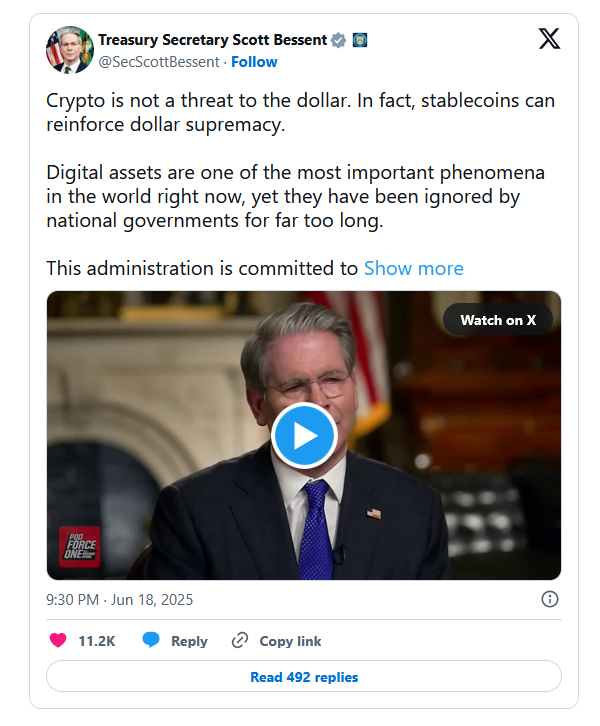Image resolution: width=600 pixels, height=726 pixels.
Task: Click the blue verified checkmark badge
Action: 338,40
